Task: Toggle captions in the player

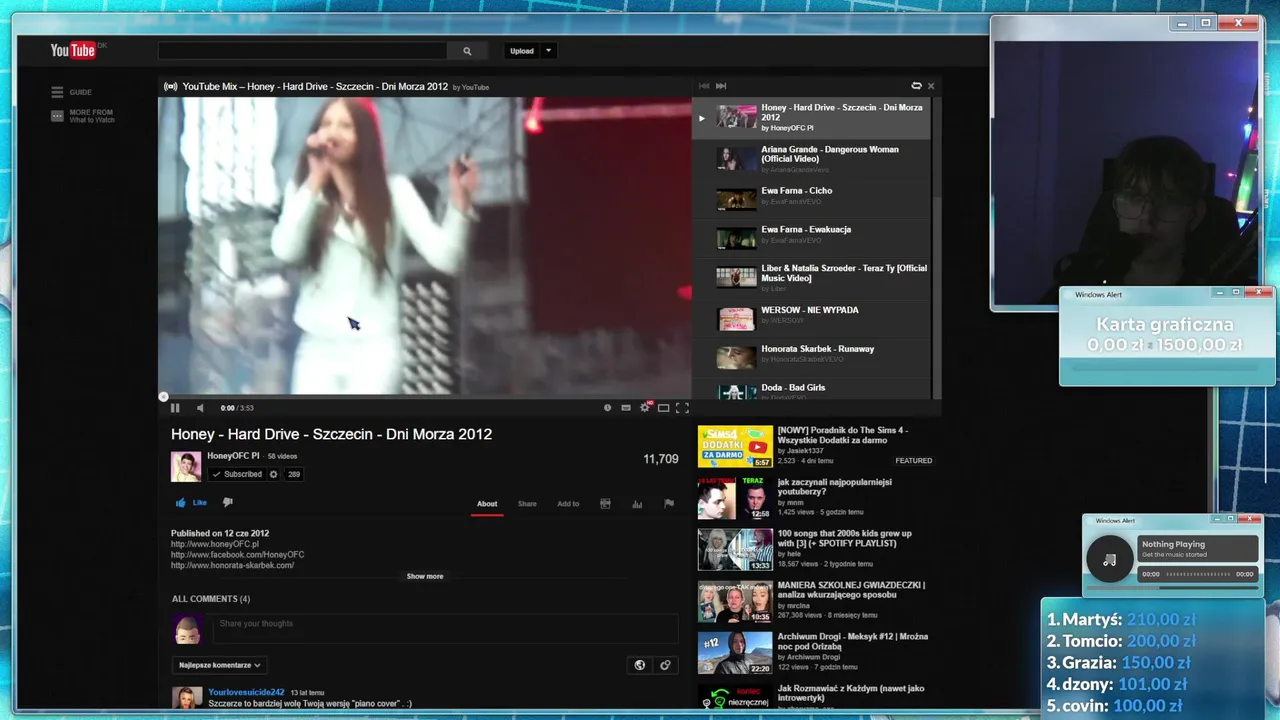Action: click(626, 408)
